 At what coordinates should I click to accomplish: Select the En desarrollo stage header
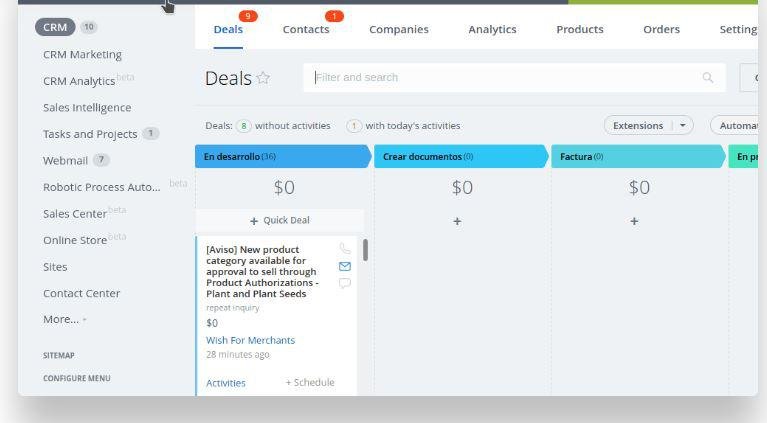[x=280, y=156]
